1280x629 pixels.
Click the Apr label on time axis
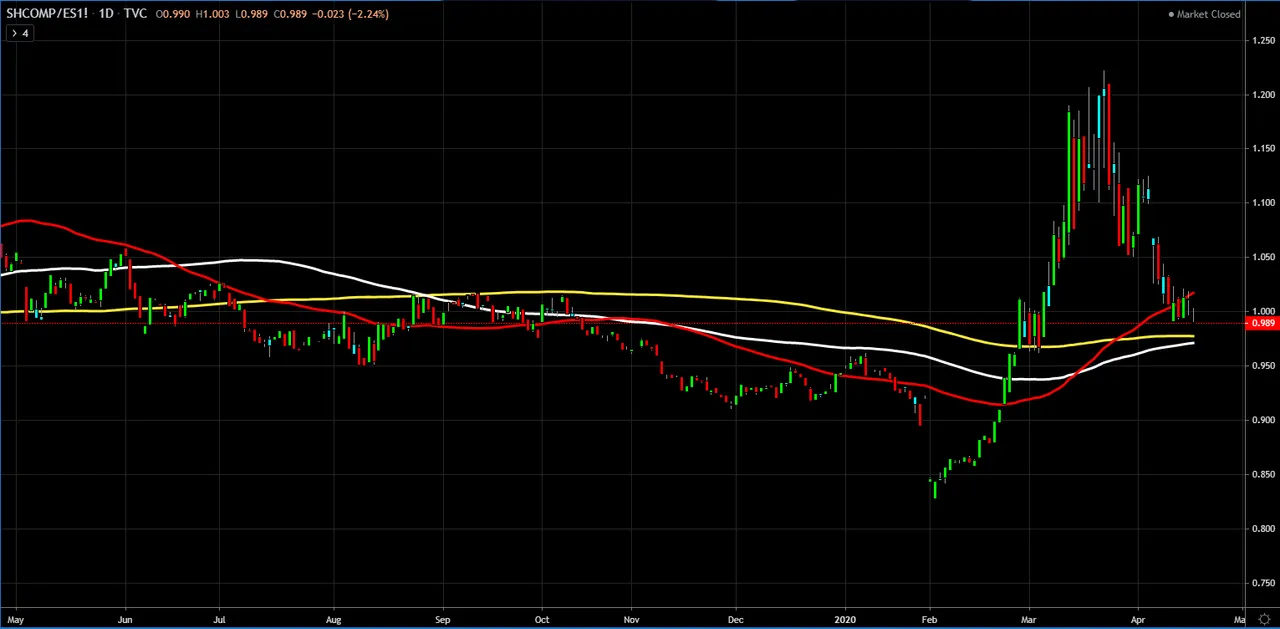tap(1138, 620)
